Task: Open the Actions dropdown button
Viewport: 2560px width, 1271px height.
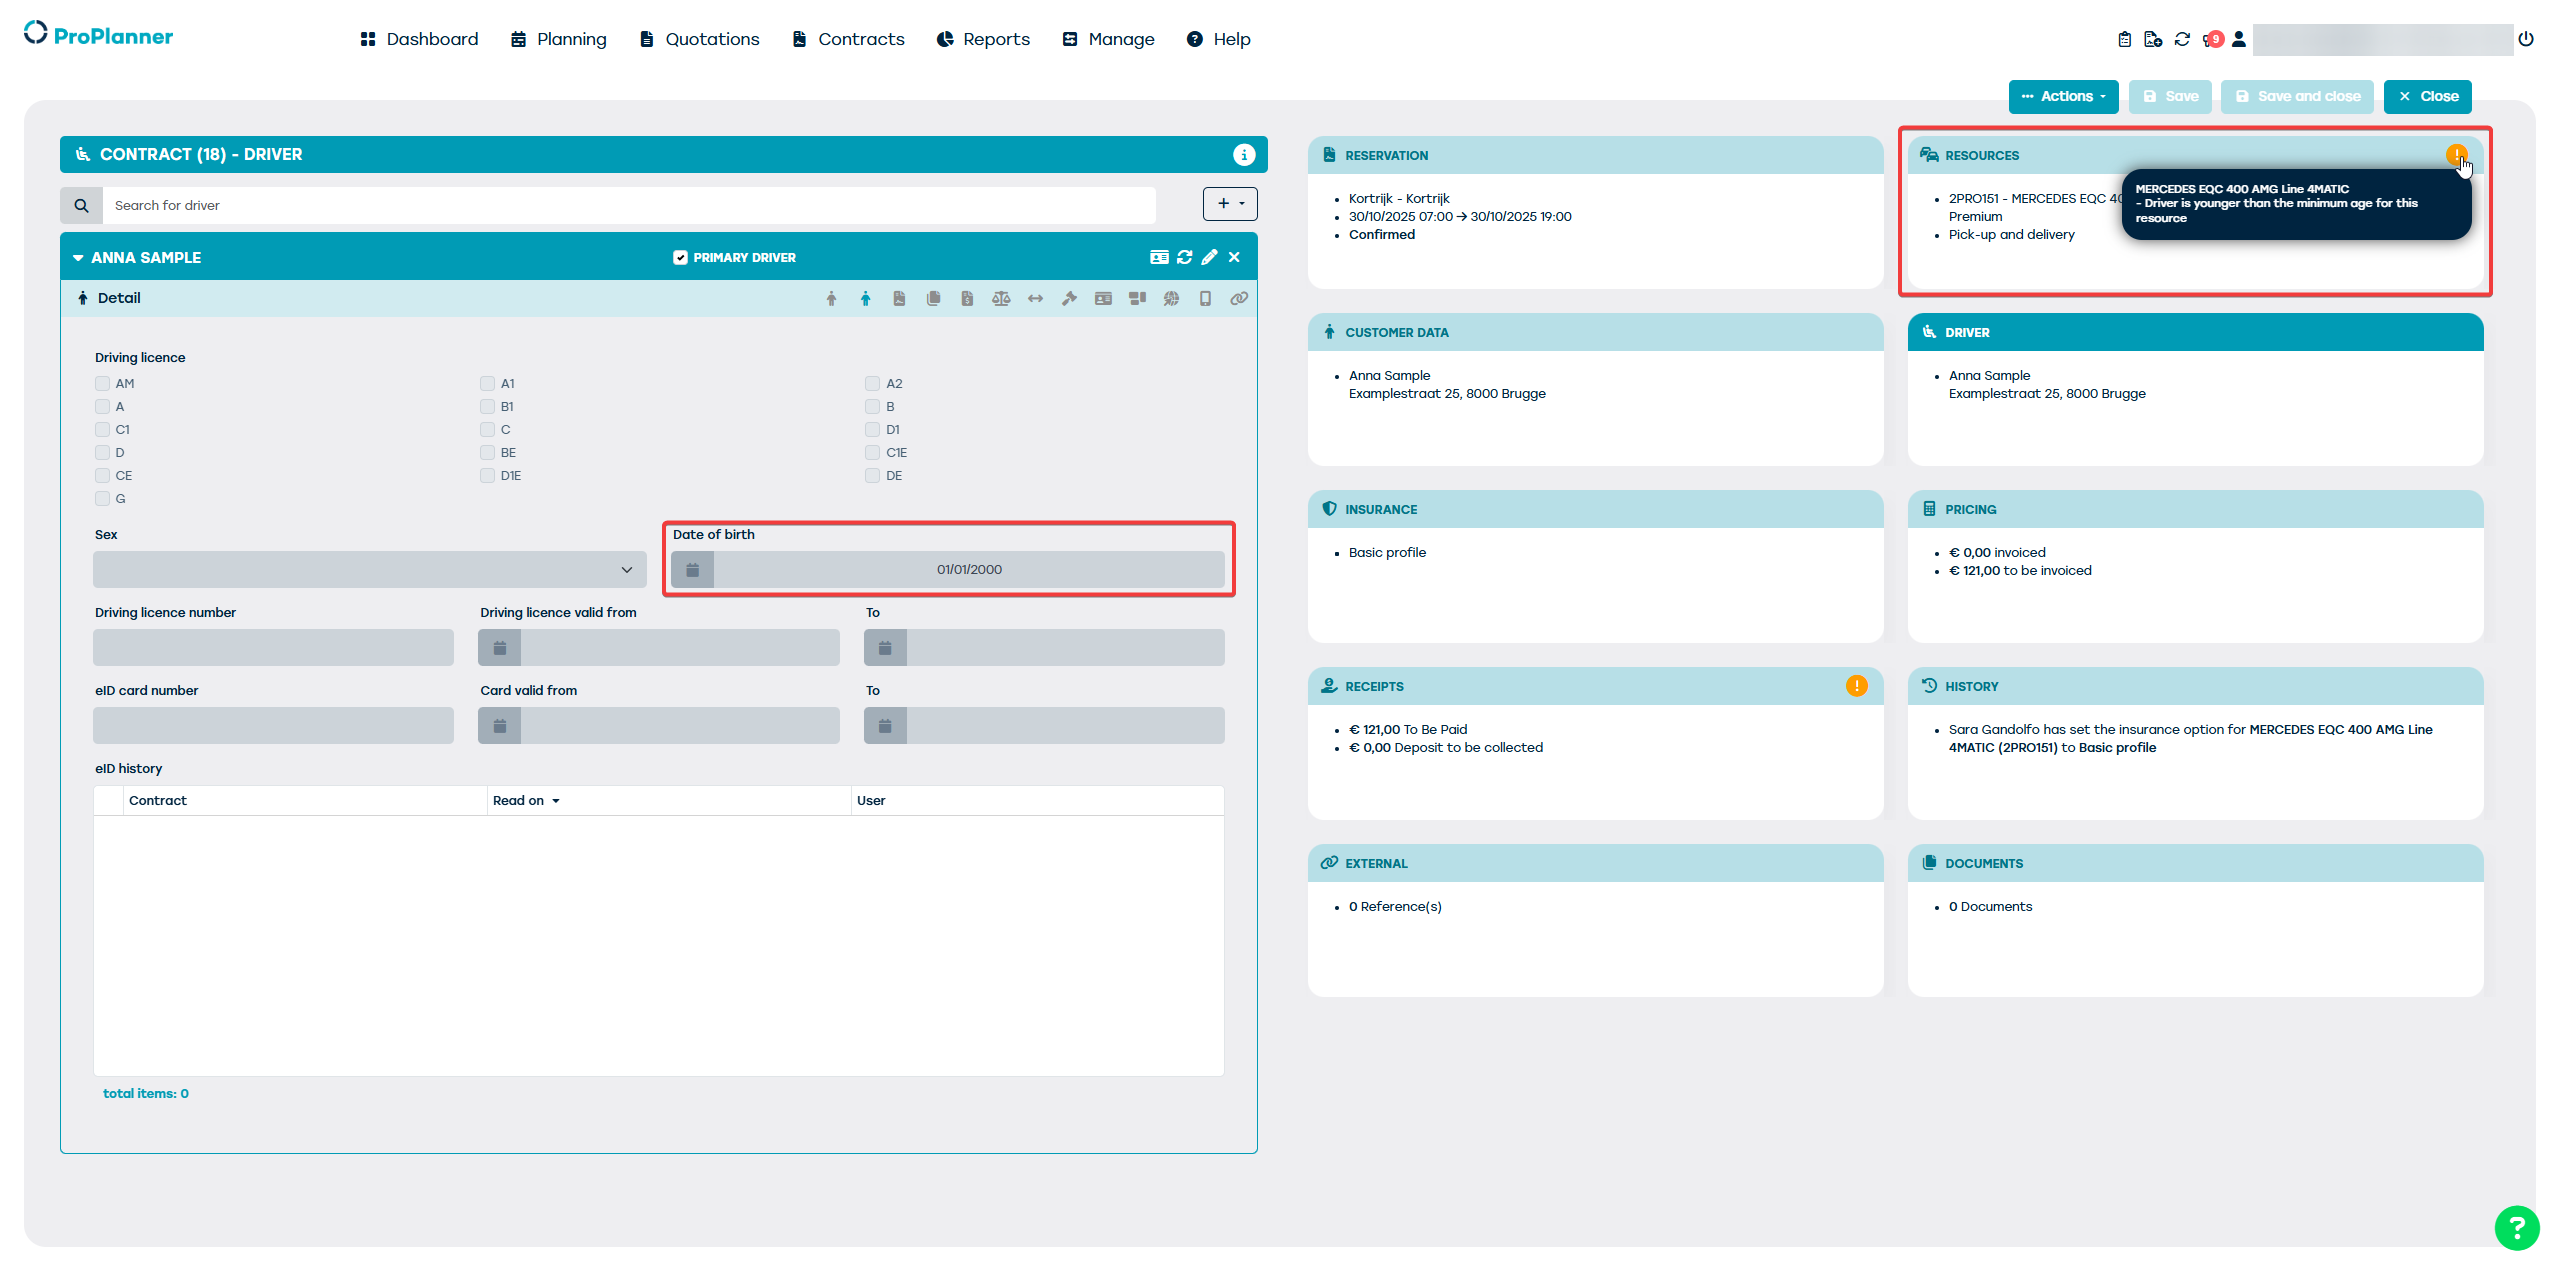Action: (x=2063, y=96)
